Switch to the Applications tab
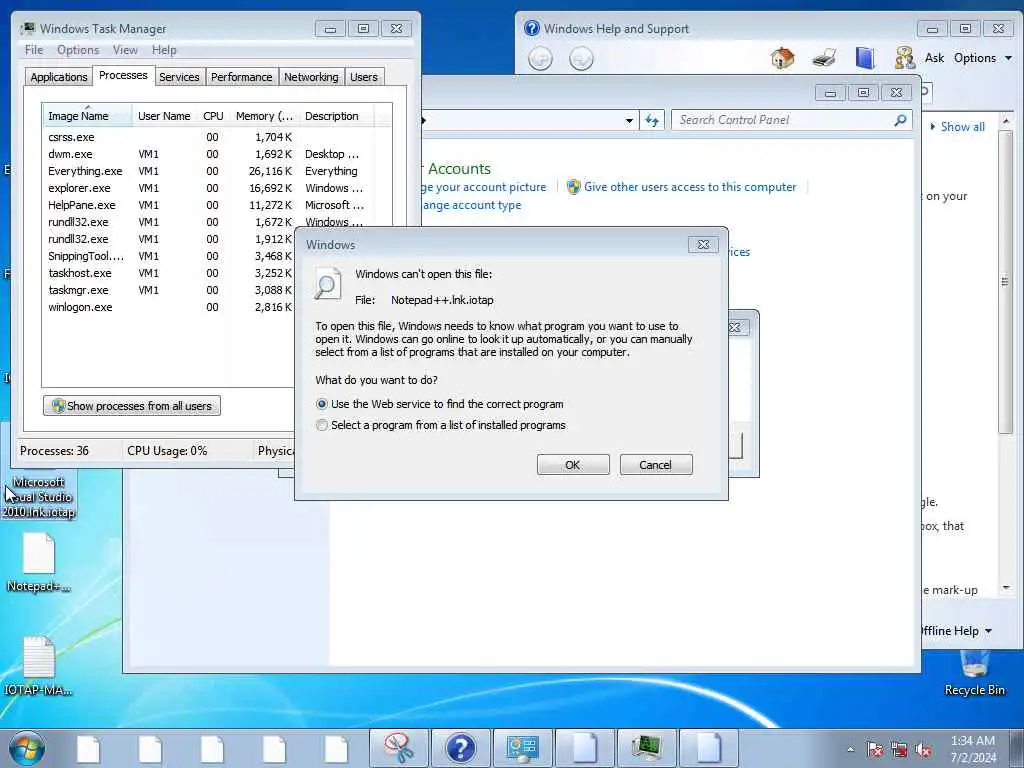Image resolution: width=1024 pixels, height=768 pixels. pos(59,77)
